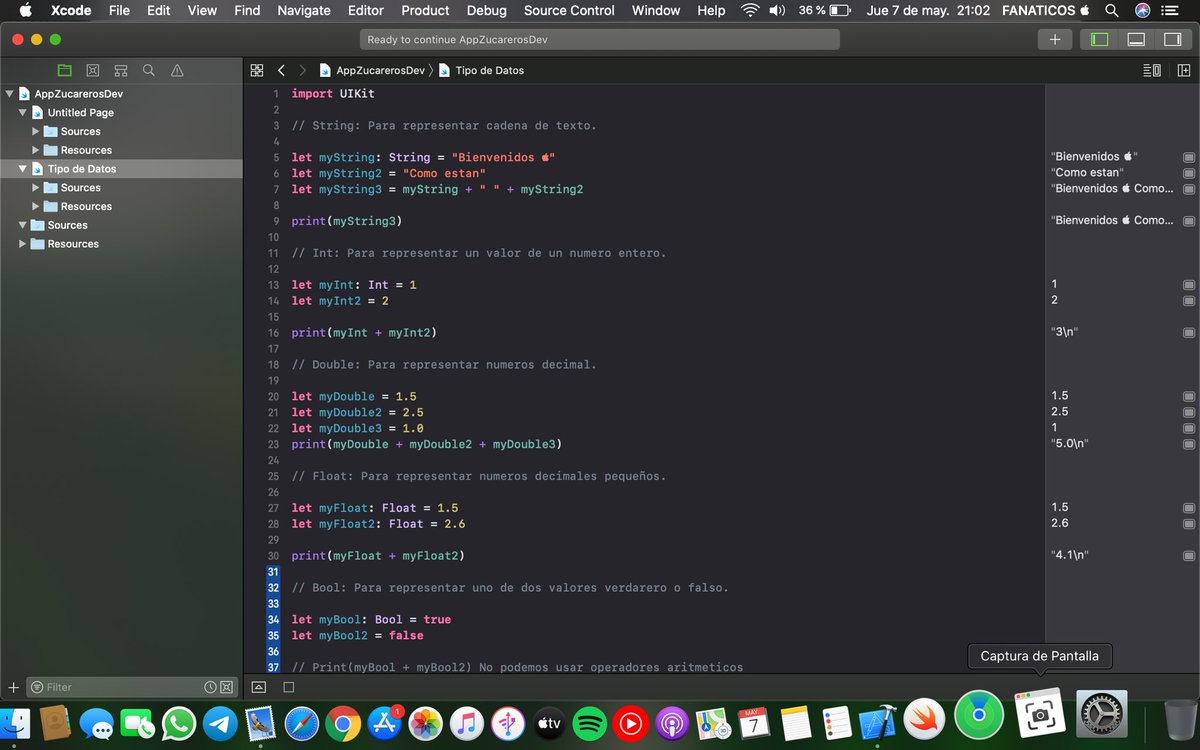Click the playground execution stop square
Viewport: 1200px width, 750px height.
pos(288,687)
